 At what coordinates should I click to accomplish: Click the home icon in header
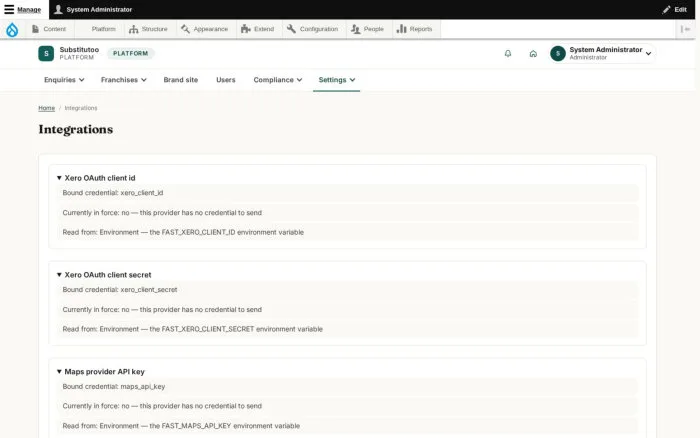pyautogui.click(x=533, y=54)
